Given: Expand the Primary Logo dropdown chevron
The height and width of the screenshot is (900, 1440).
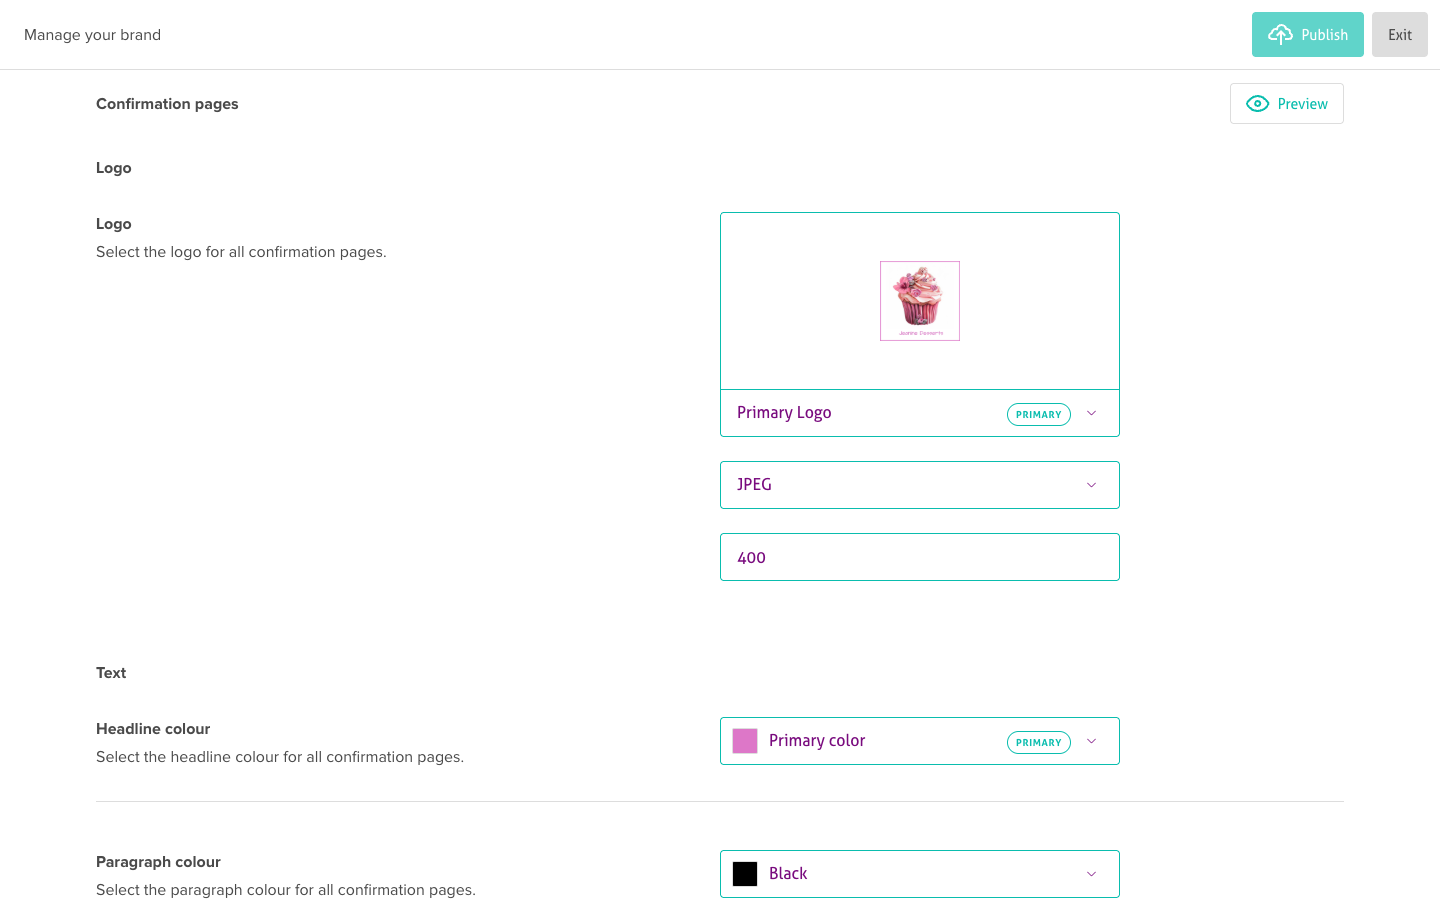Looking at the screenshot, I should pos(1091,413).
